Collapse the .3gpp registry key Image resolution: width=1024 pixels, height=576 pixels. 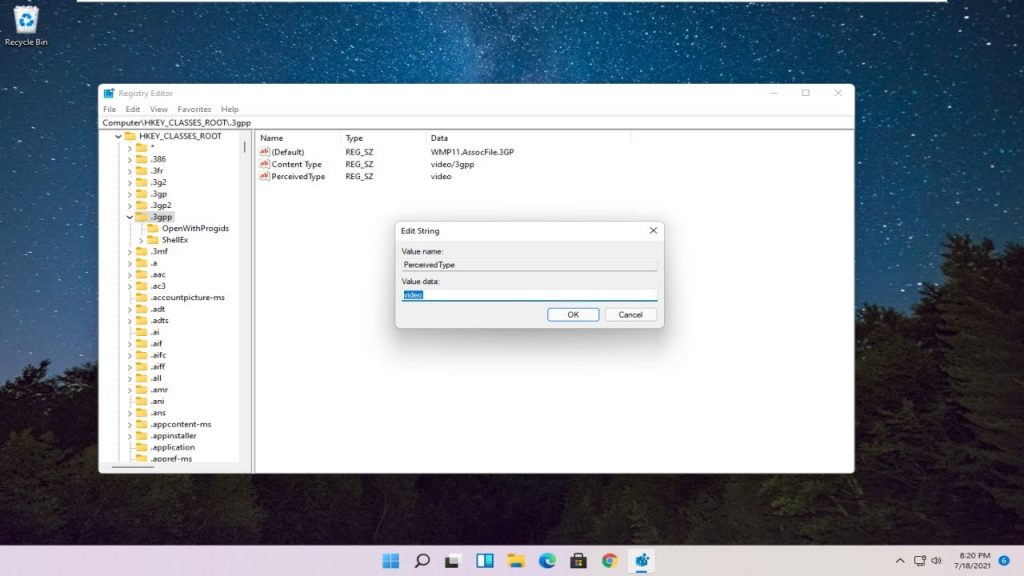129,217
